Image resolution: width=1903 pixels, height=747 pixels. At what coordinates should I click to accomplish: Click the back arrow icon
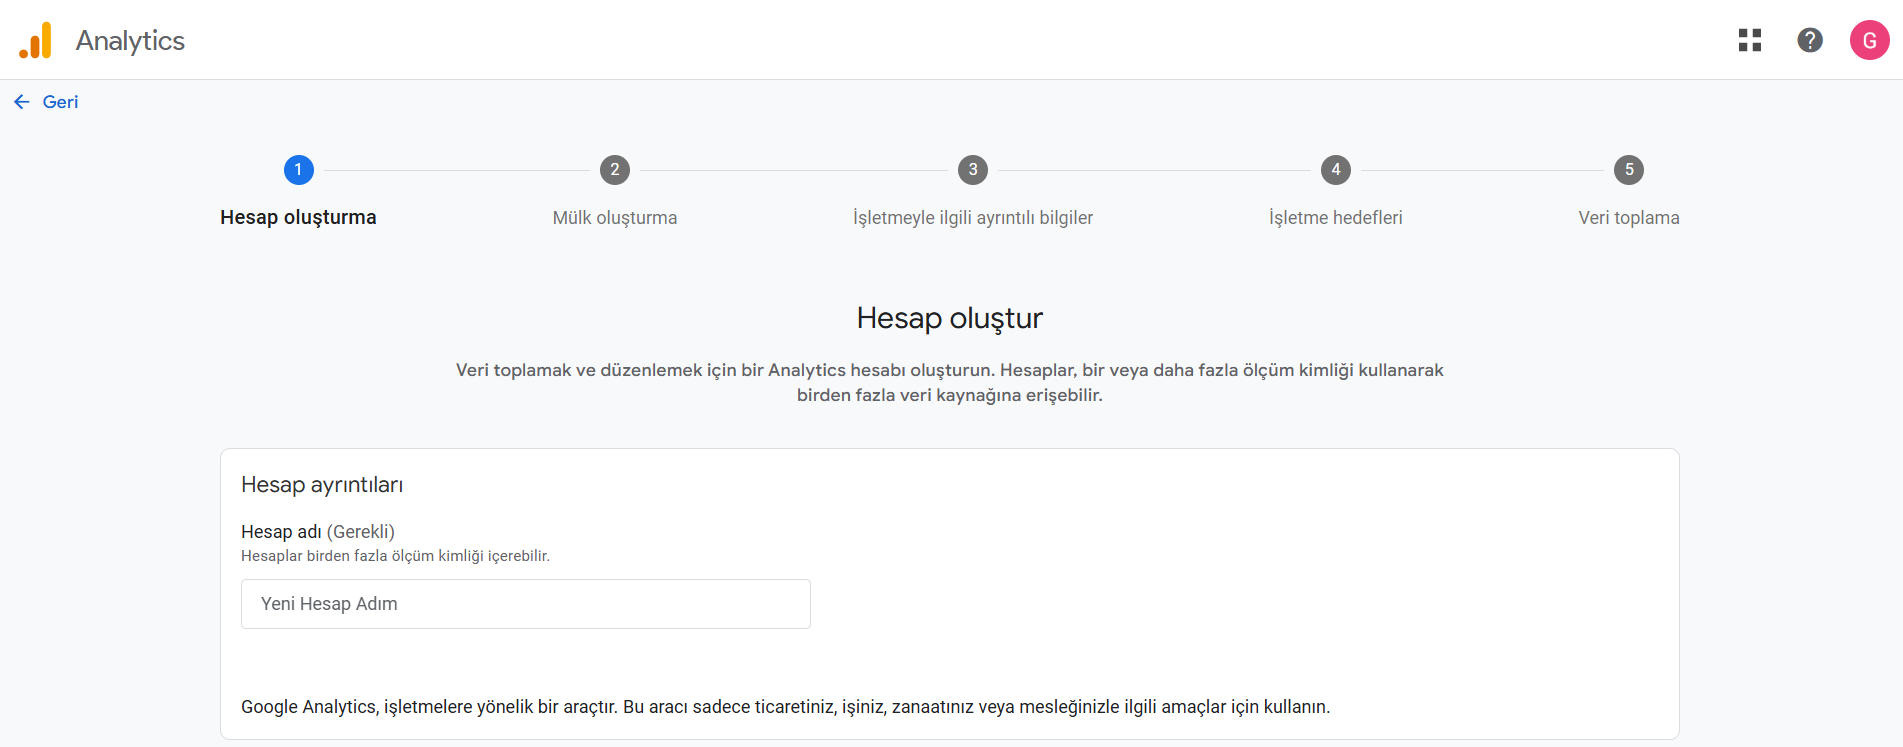(22, 102)
